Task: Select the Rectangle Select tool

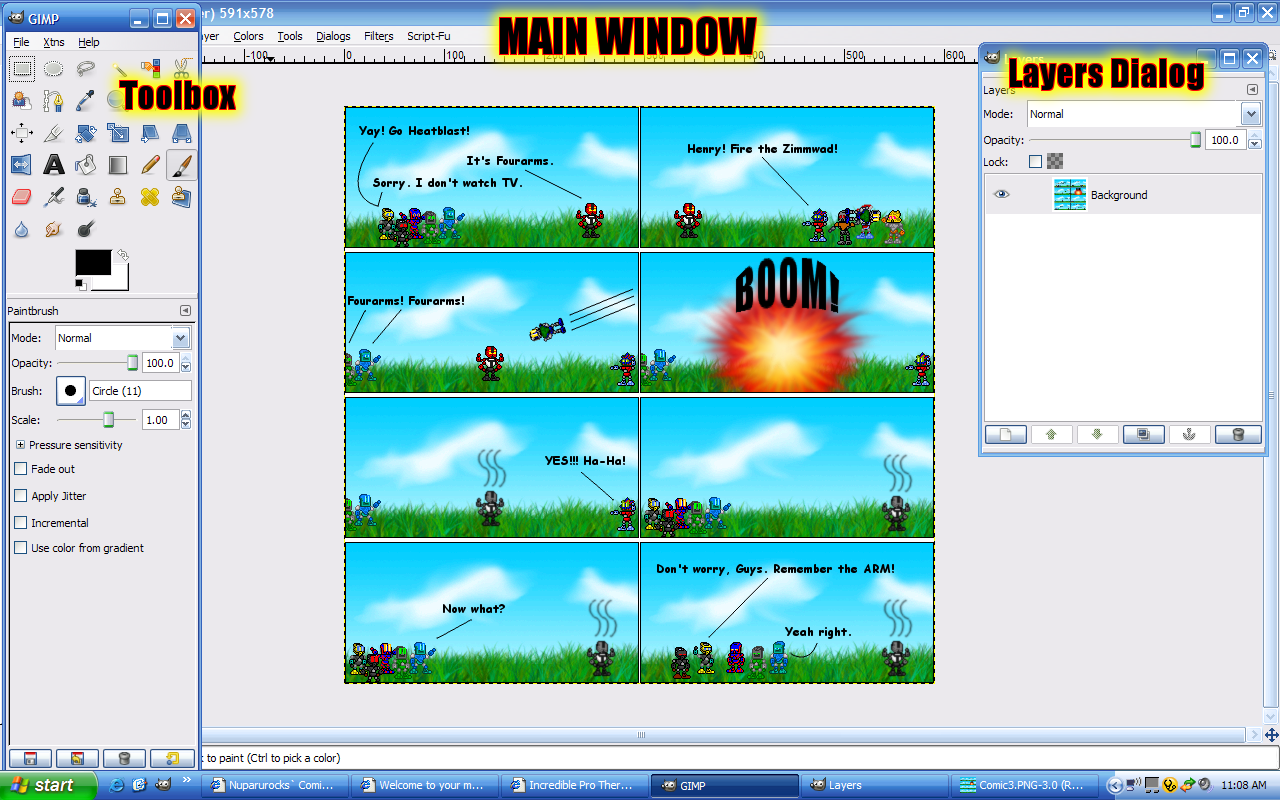Action: (x=22, y=69)
